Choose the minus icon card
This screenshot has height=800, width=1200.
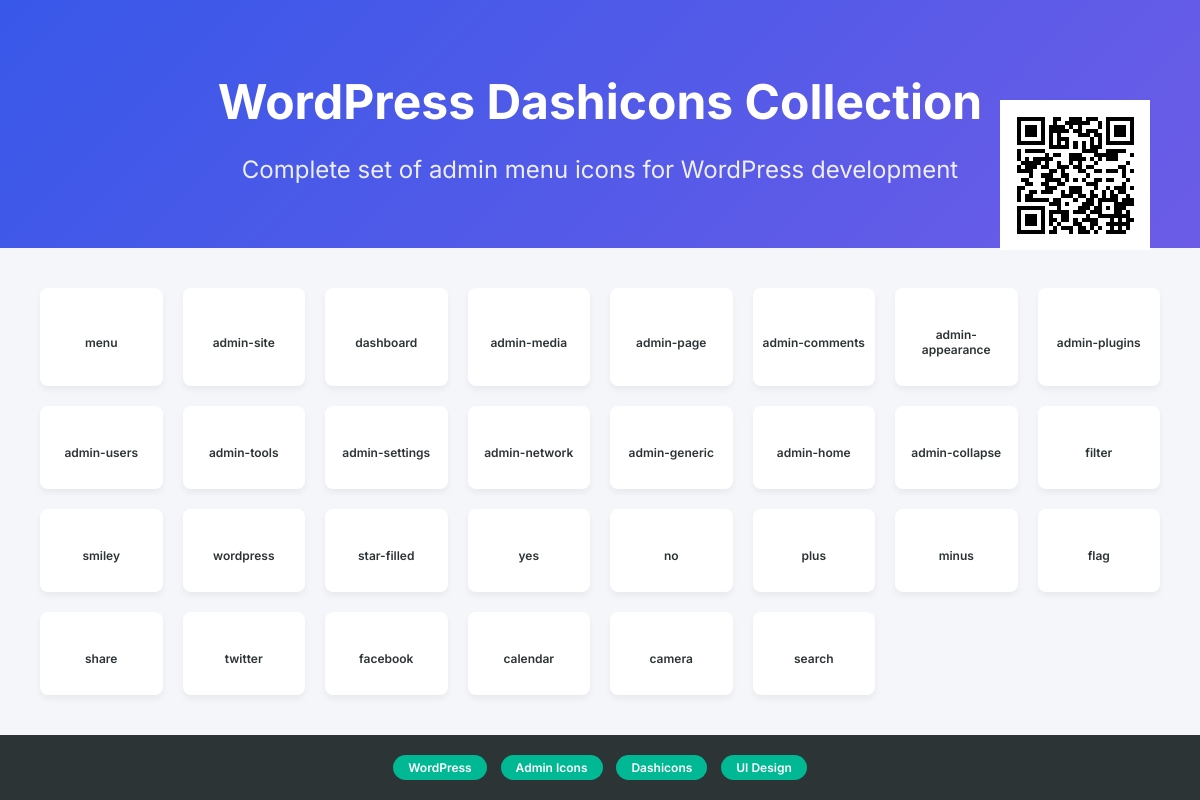click(956, 550)
